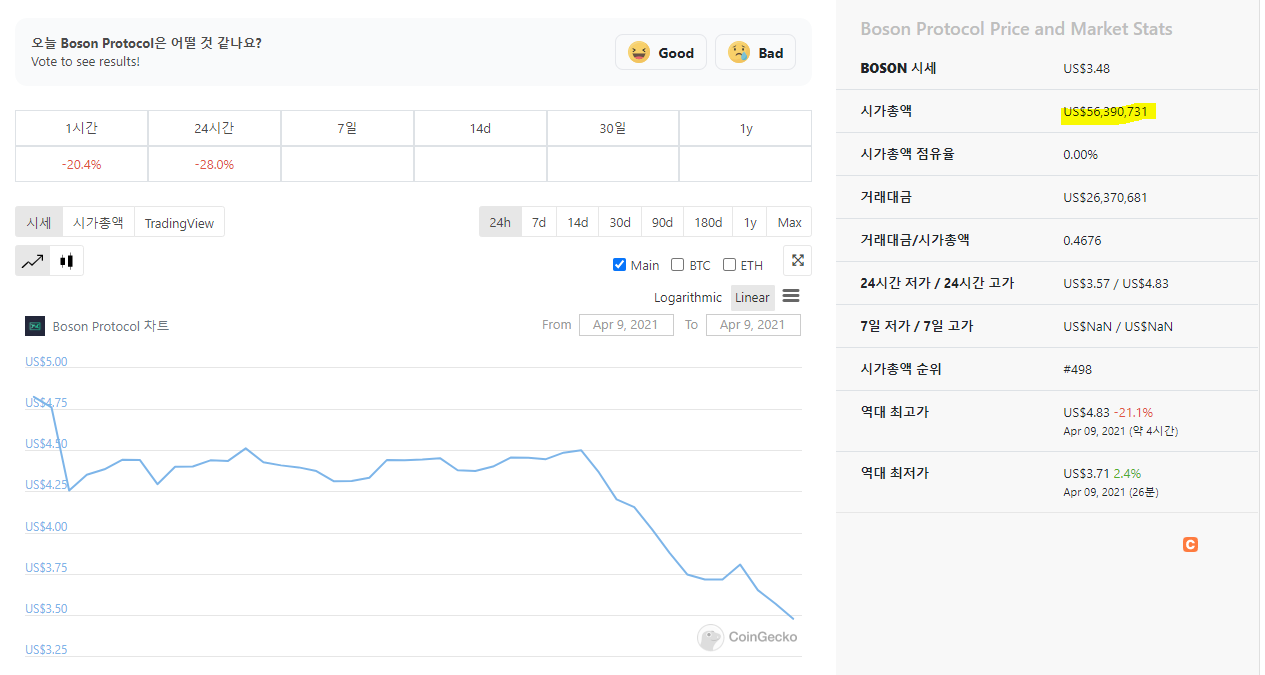Open the TradingView tab
The width and height of the screenshot is (1265, 675).
(x=179, y=222)
